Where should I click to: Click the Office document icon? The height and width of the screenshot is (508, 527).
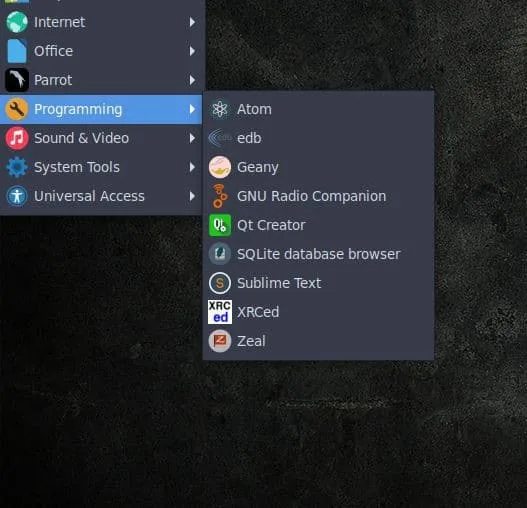pyautogui.click(x=17, y=51)
